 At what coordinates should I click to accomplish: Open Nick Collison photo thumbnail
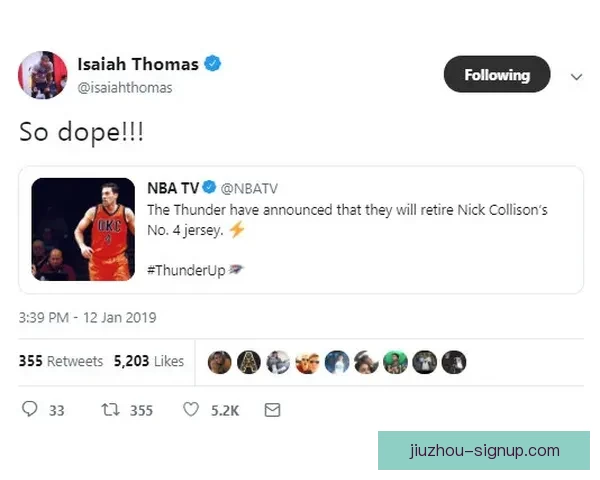pos(83,229)
